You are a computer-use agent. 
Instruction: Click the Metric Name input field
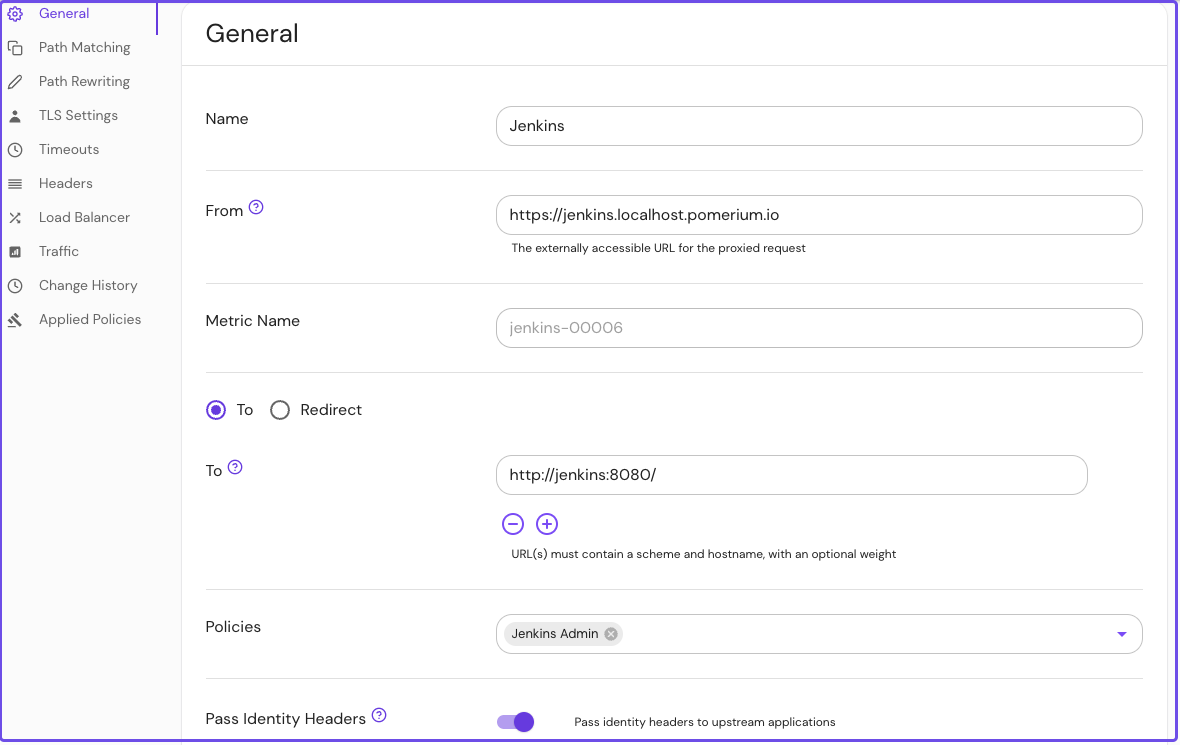click(x=818, y=328)
